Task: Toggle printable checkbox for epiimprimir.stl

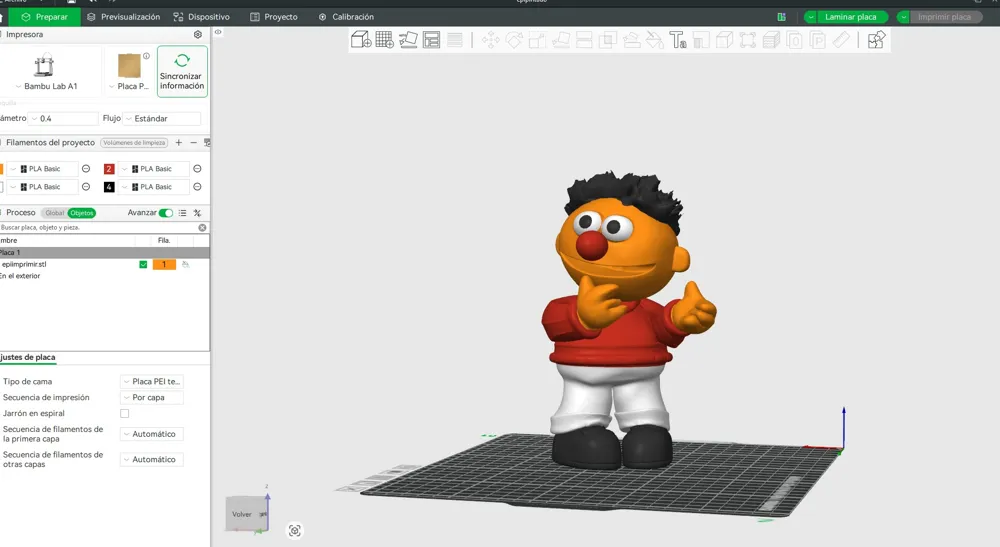Action: tap(143, 265)
